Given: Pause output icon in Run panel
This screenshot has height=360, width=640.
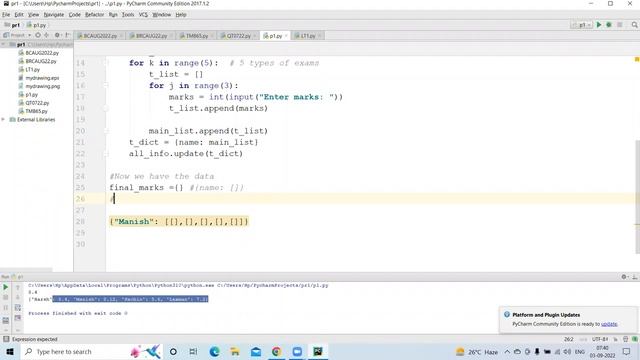Looking at the screenshot, I should (x=6, y=308).
